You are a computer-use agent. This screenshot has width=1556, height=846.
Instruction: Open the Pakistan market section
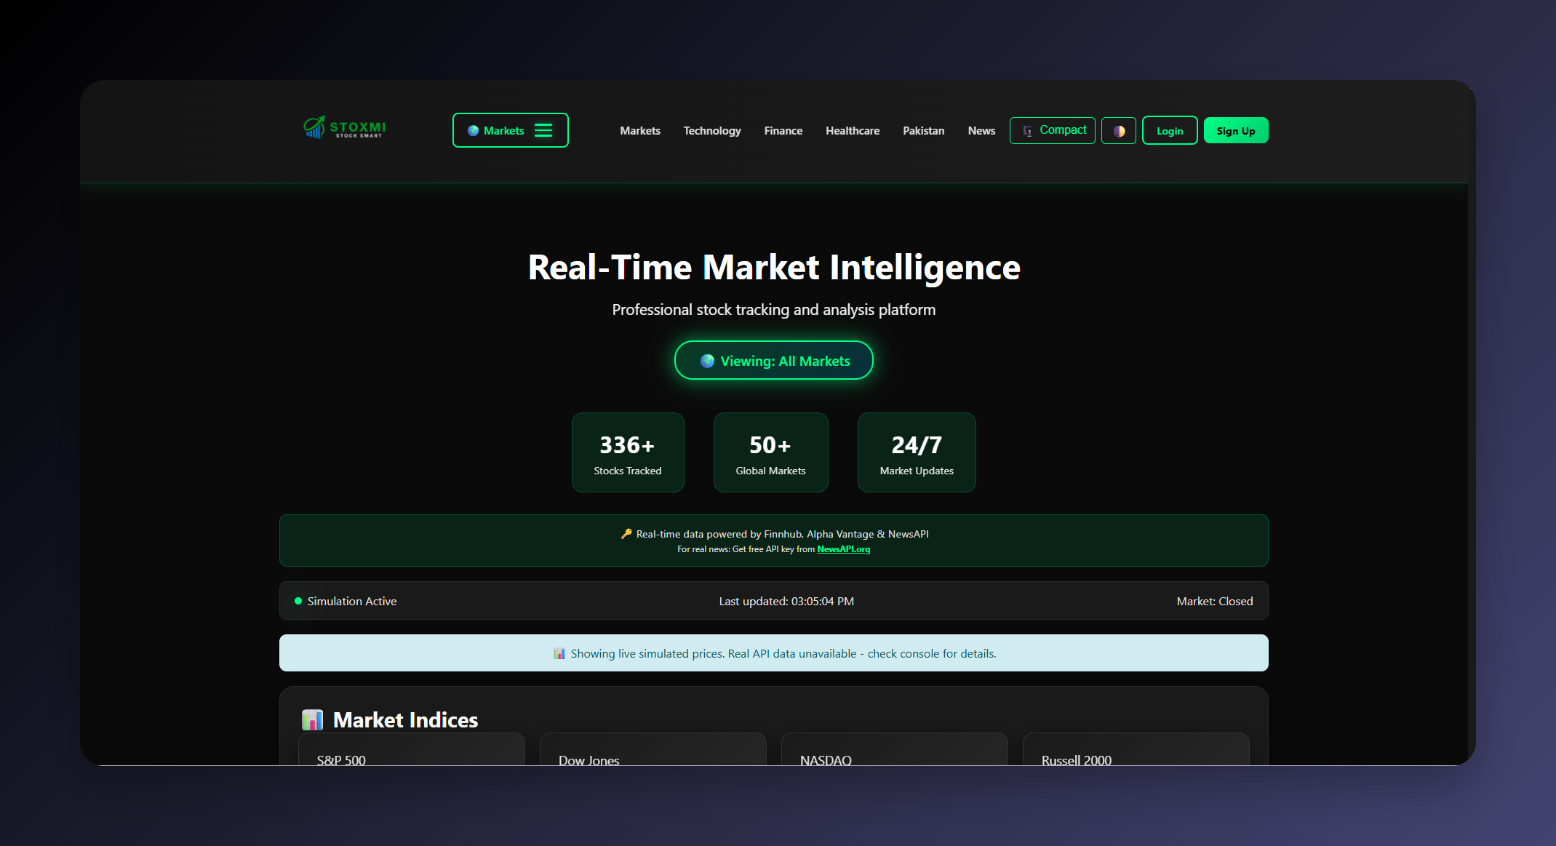[x=923, y=130]
